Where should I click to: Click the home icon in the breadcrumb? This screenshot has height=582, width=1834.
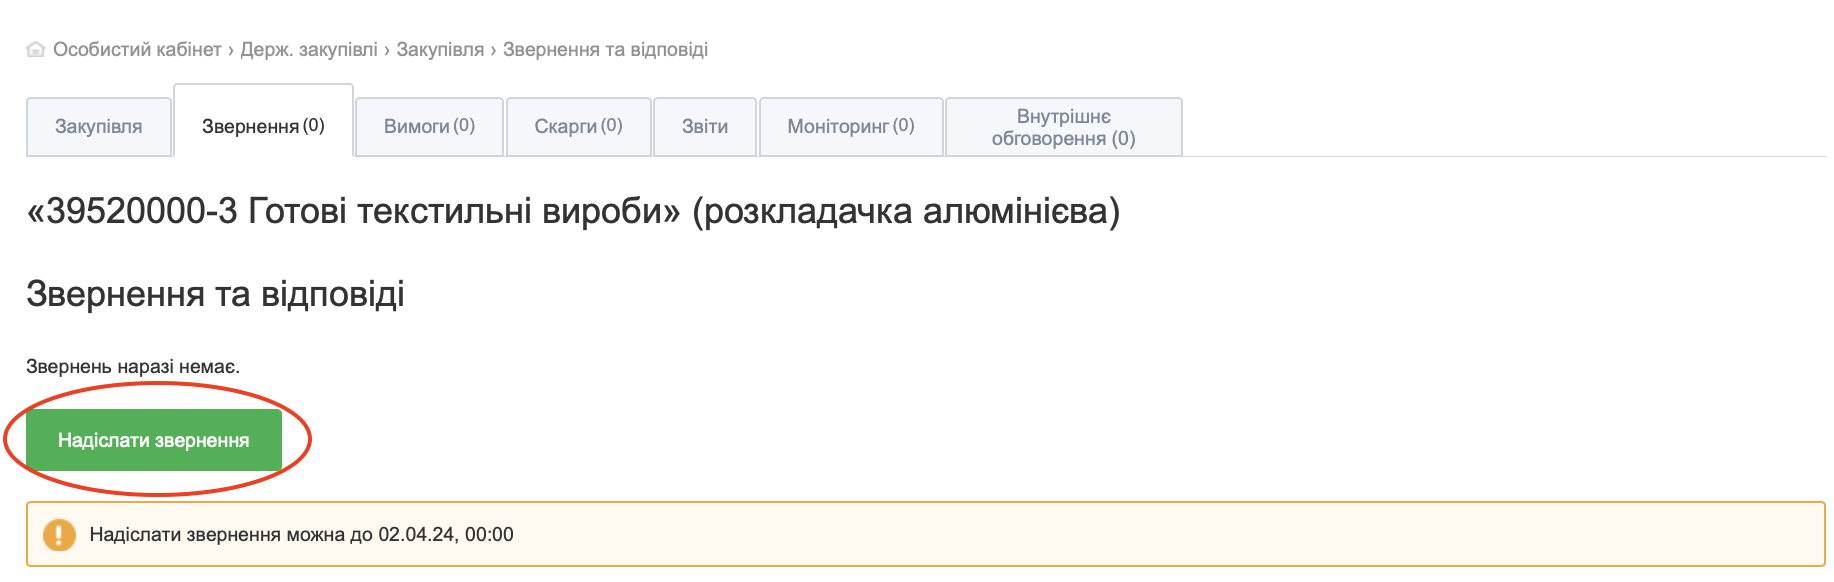click(x=36, y=50)
